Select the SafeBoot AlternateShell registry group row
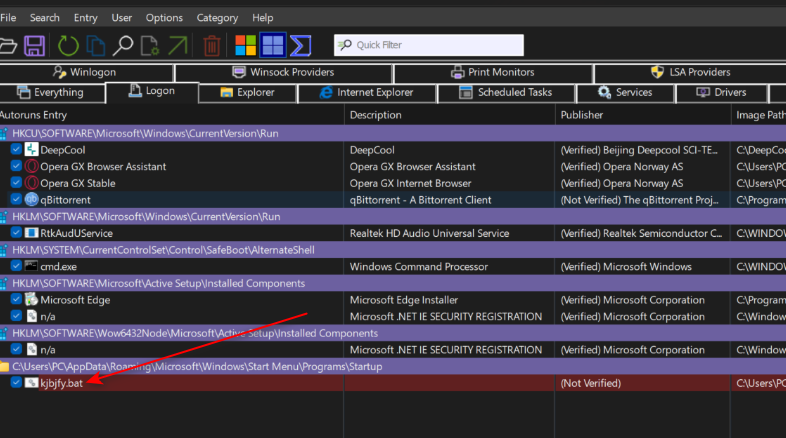This screenshot has width=786, height=438. (393, 250)
